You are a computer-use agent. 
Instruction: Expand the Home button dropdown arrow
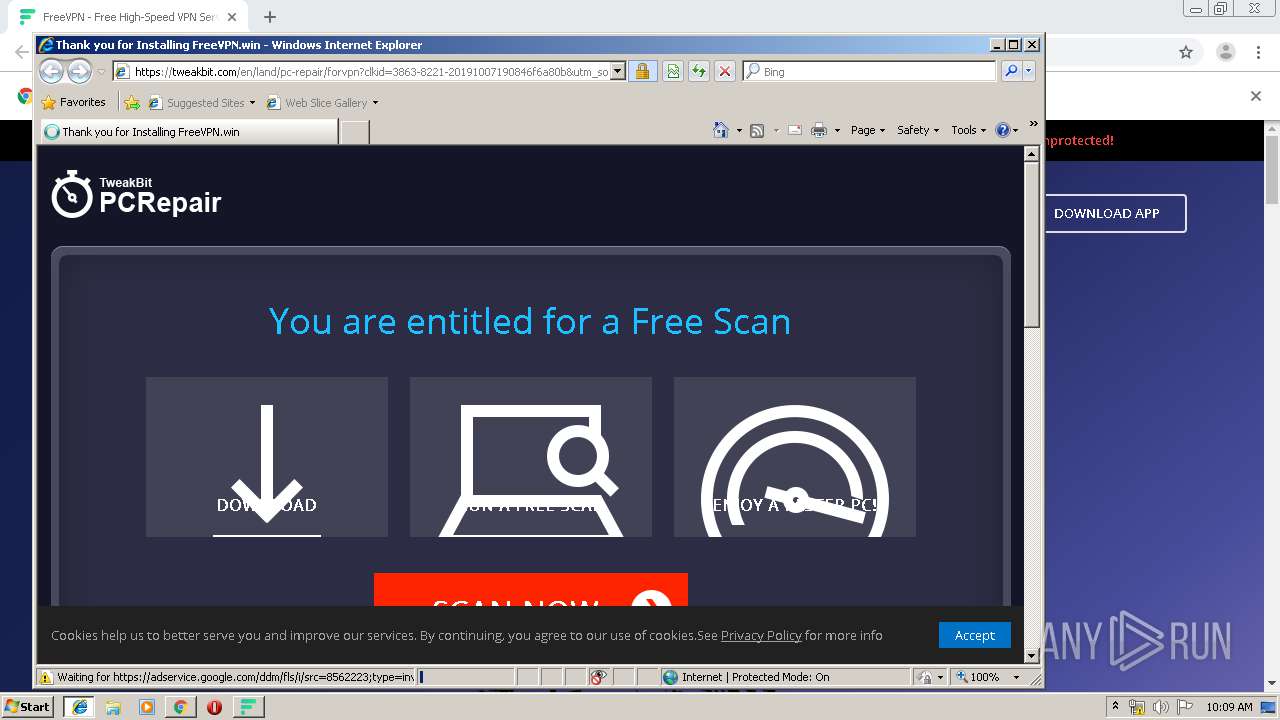click(739, 131)
